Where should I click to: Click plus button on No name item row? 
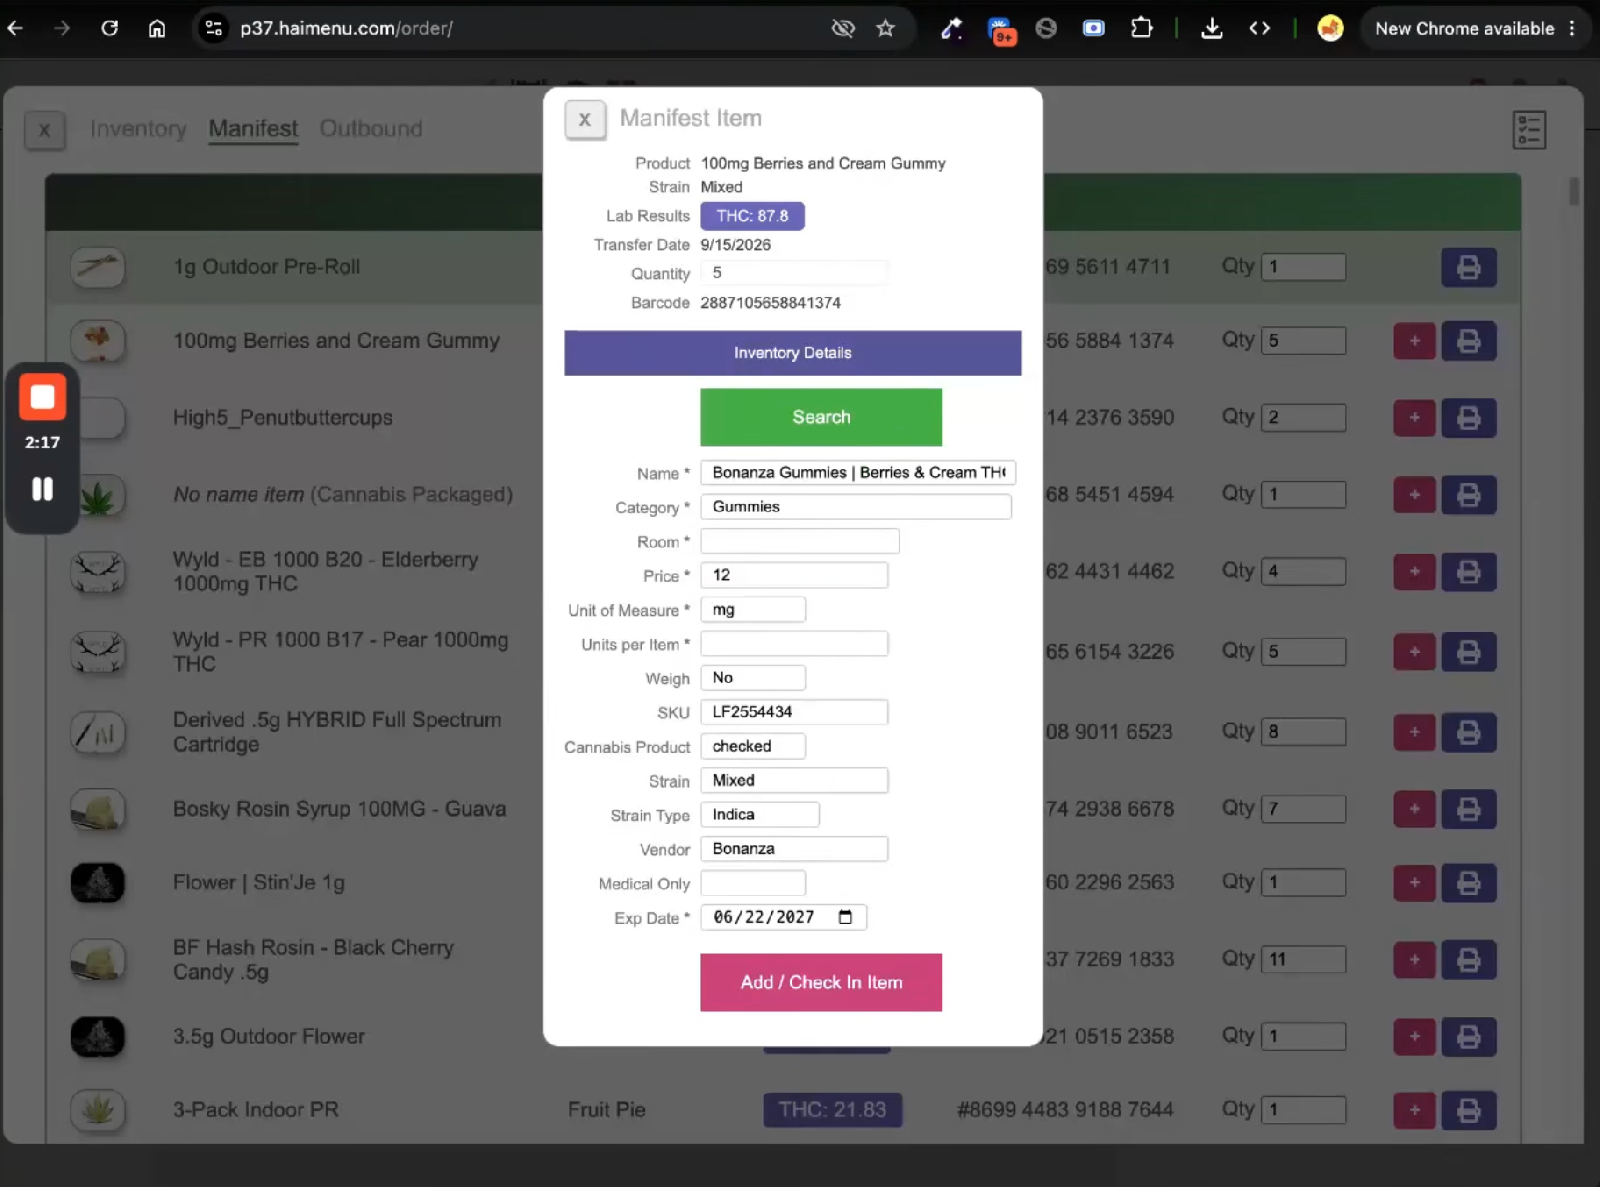pyautogui.click(x=1414, y=495)
